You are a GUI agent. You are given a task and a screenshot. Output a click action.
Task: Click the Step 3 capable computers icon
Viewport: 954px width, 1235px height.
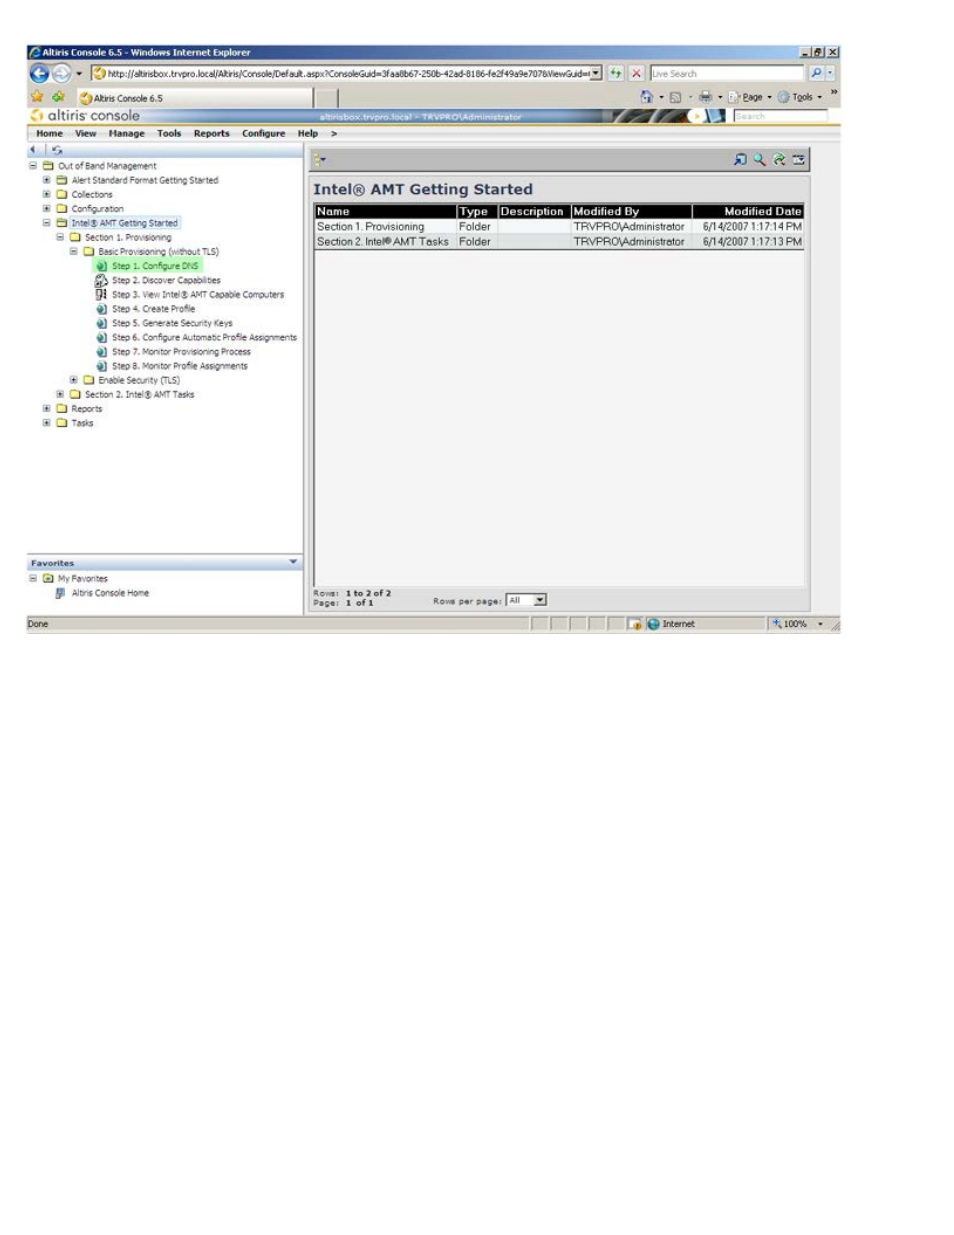[x=101, y=294]
